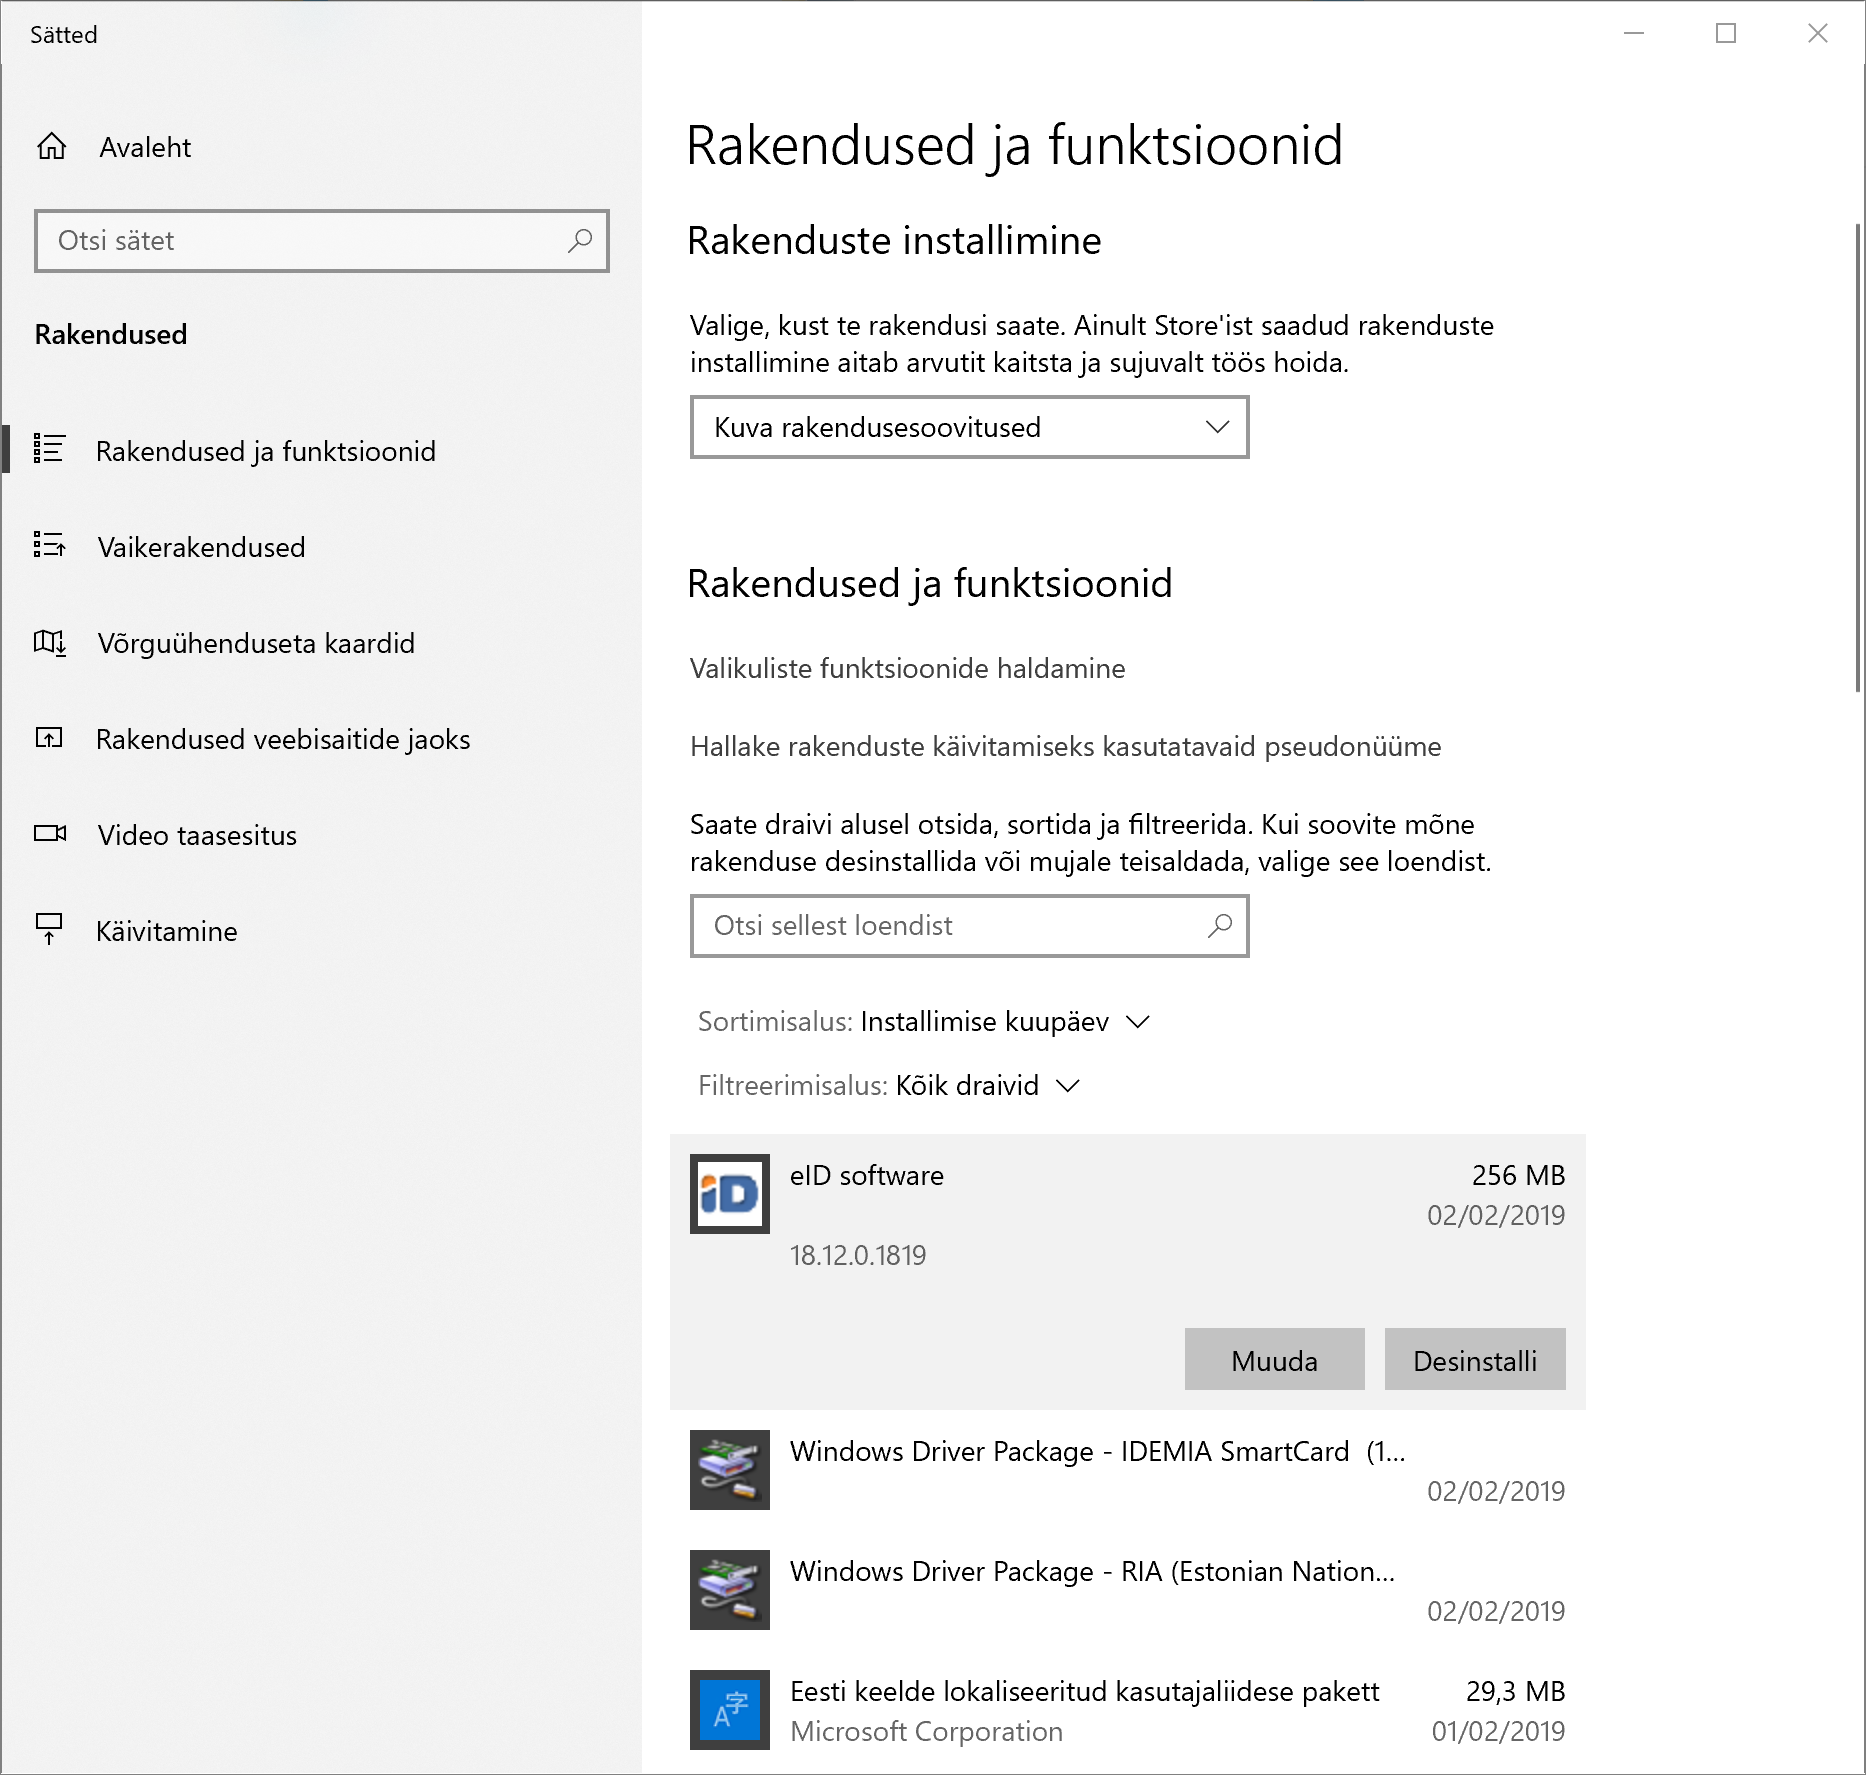Select Vaikerakendused in the sidebar
Image resolution: width=1866 pixels, height=1775 pixels.
(x=201, y=547)
